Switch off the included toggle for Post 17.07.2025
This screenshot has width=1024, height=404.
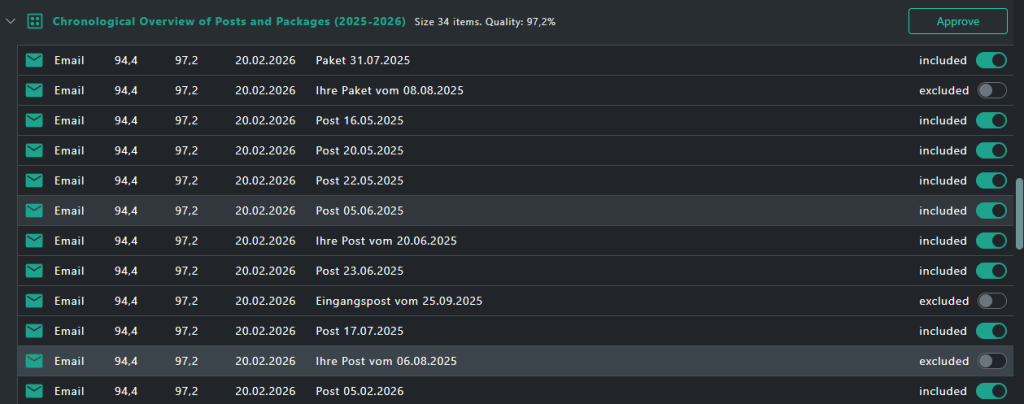click(x=991, y=331)
